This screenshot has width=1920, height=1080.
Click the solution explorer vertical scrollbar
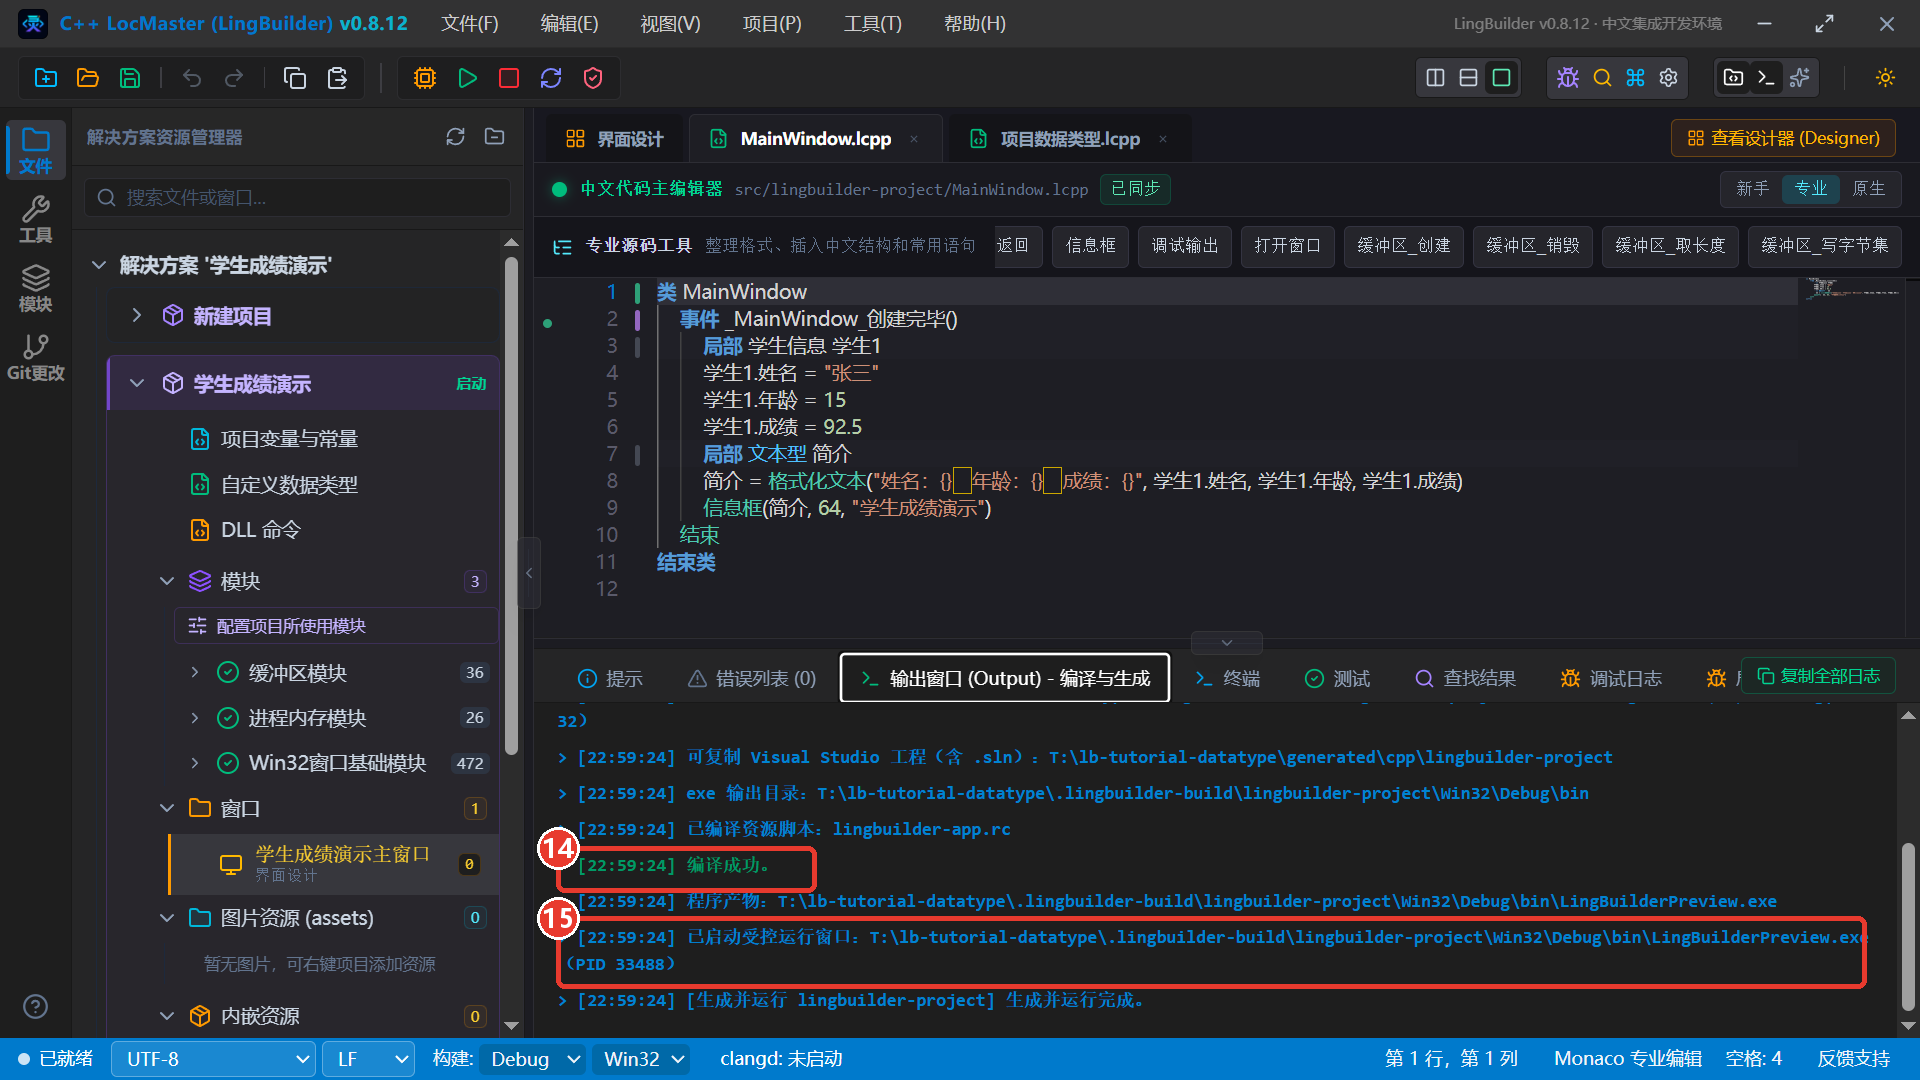point(512,505)
